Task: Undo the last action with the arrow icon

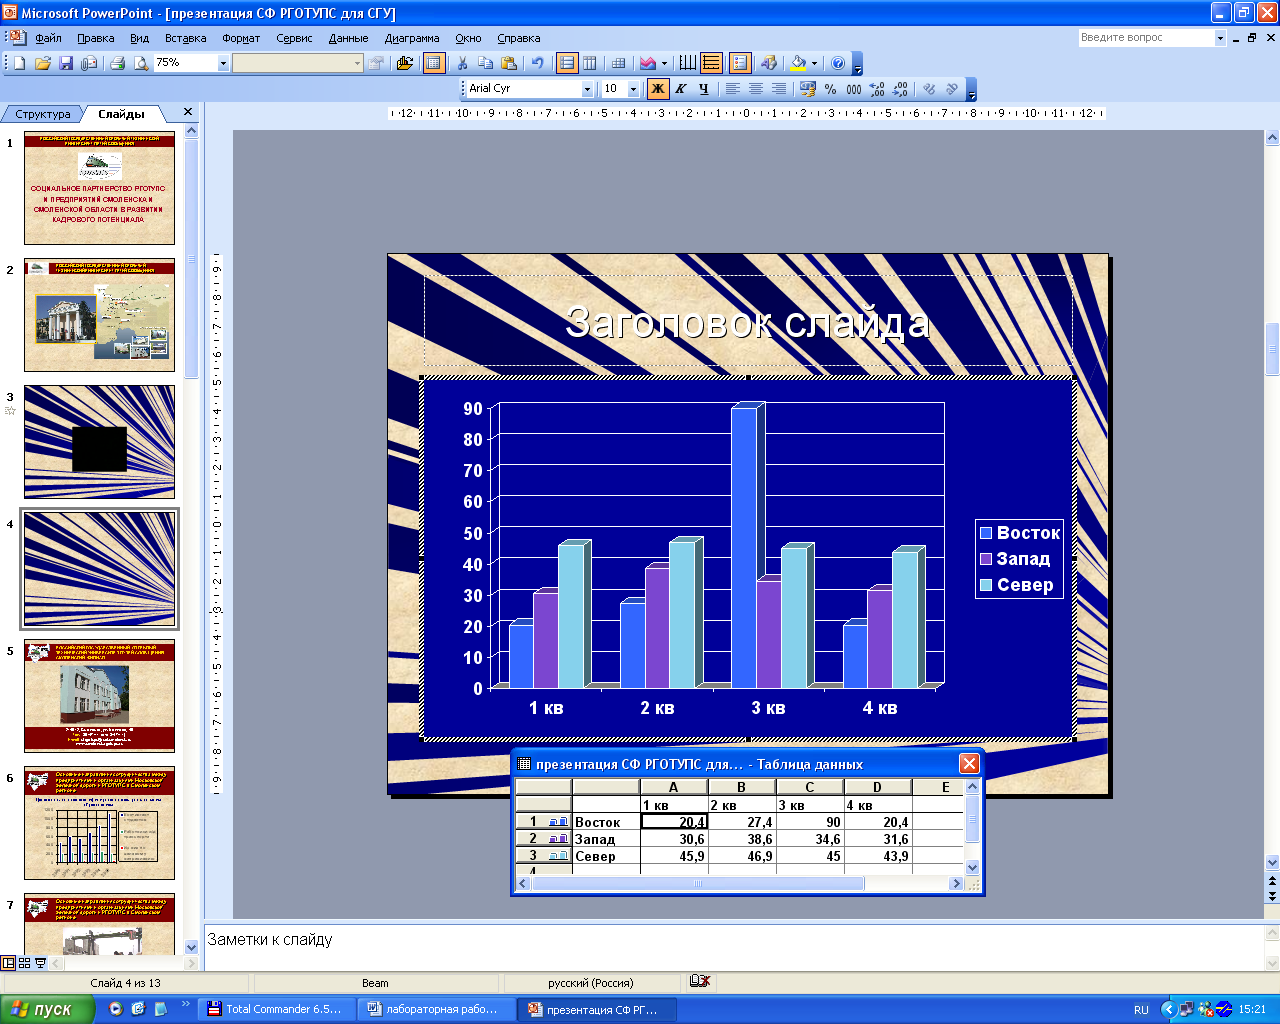Action: click(537, 63)
